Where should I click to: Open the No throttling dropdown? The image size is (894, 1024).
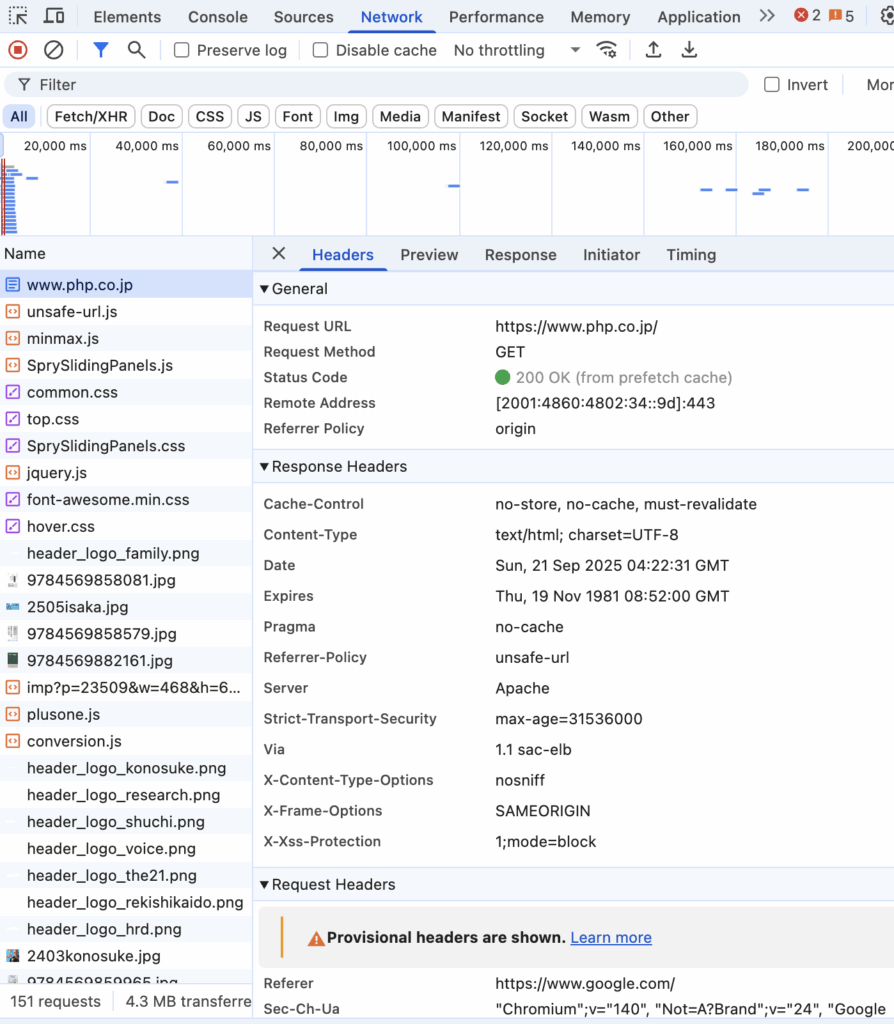click(x=515, y=50)
